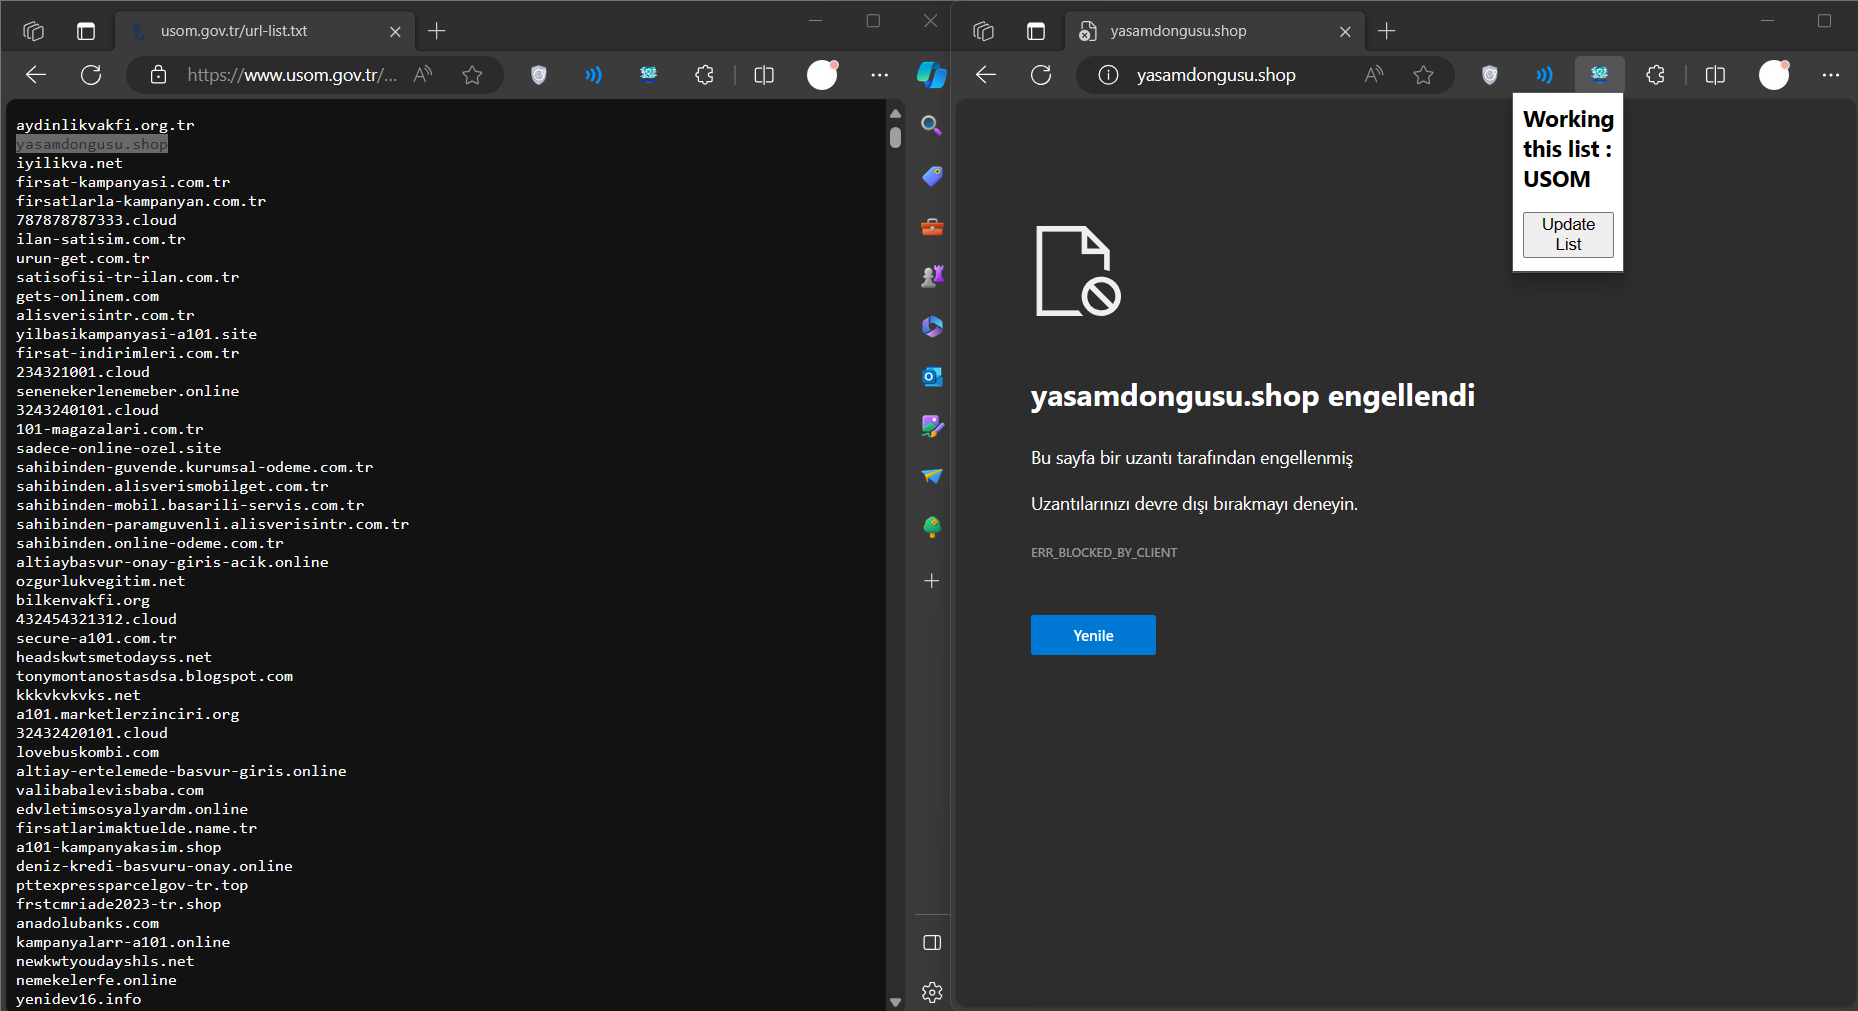The height and width of the screenshot is (1011, 1858).
Task: Open Extensions puzzle icon in right window
Action: 1655,75
